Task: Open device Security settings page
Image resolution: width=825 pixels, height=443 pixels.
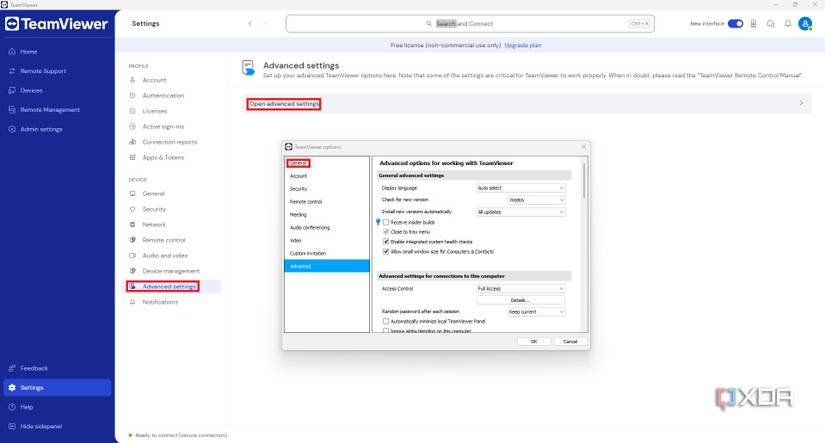Action: pos(154,209)
